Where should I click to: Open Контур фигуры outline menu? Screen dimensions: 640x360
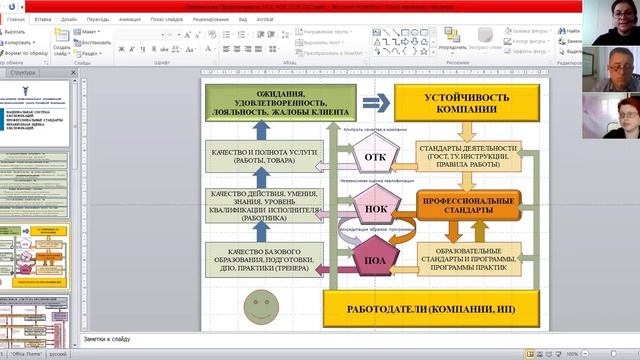pos(526,41)
